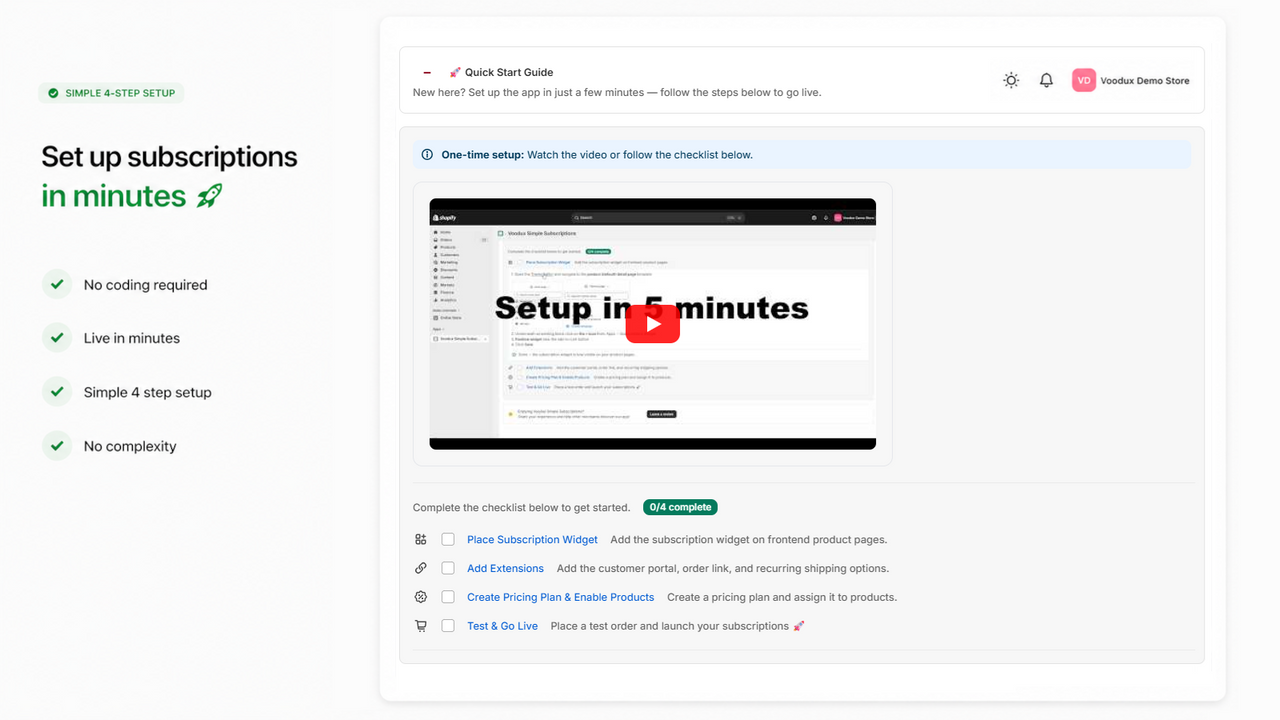Click the checkmark beside Simple 4 step setup

pyautogui.click(x=57, y=392)
